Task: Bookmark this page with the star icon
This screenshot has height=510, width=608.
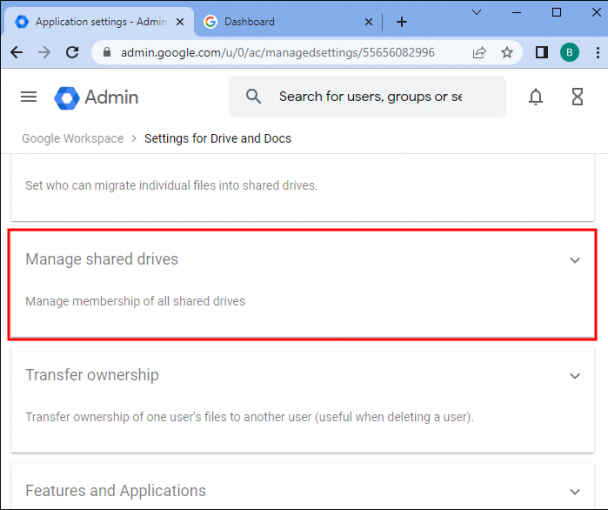Action: (507, 52)
